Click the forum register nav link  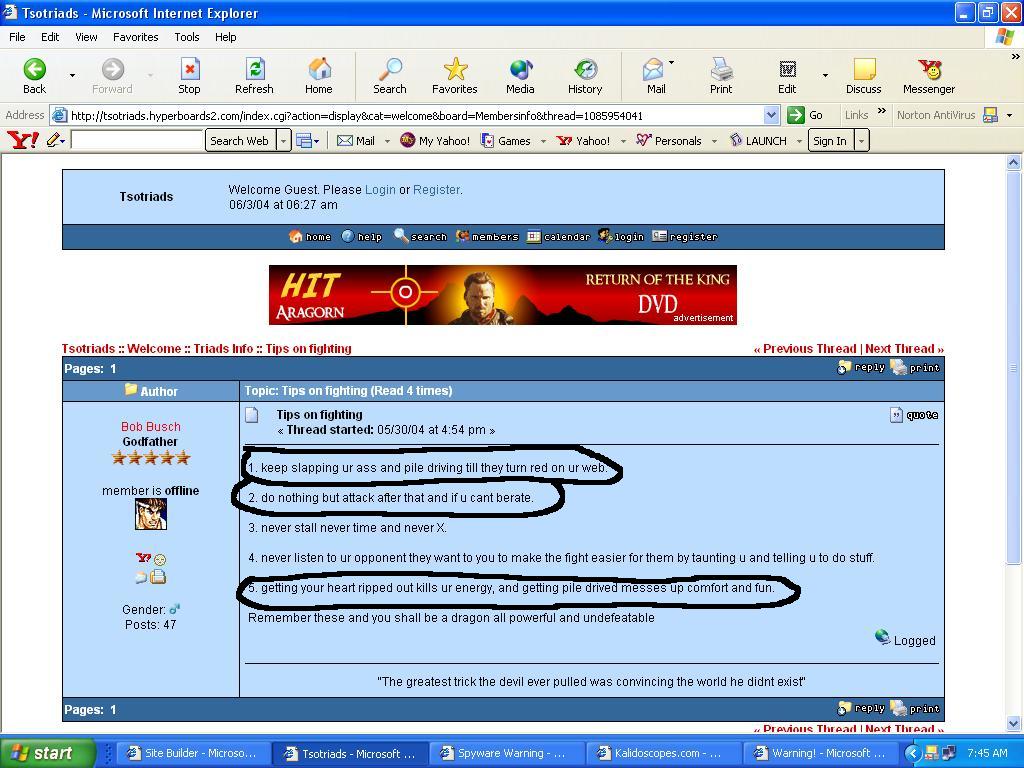tap(684, 236)
